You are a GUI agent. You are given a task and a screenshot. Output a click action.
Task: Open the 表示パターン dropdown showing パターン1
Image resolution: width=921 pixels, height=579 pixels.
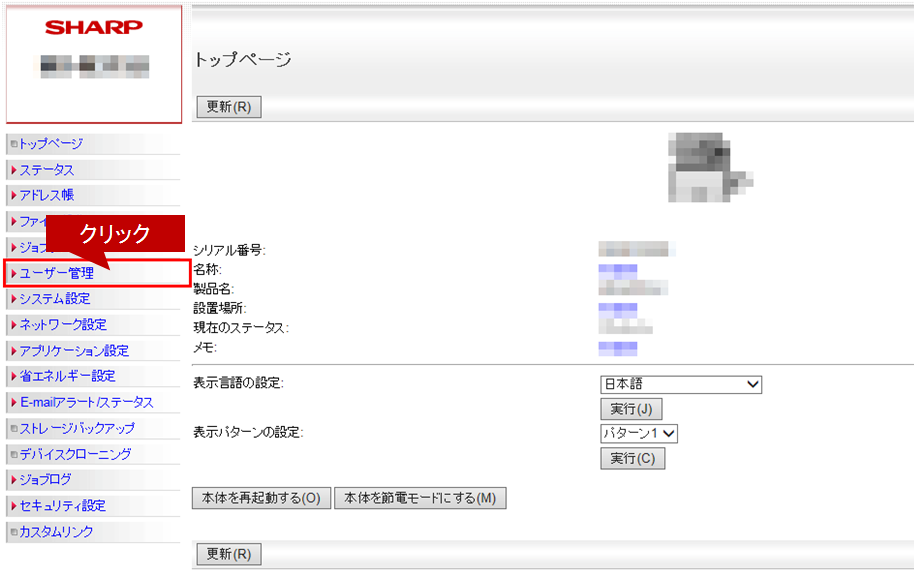point(638,433)
